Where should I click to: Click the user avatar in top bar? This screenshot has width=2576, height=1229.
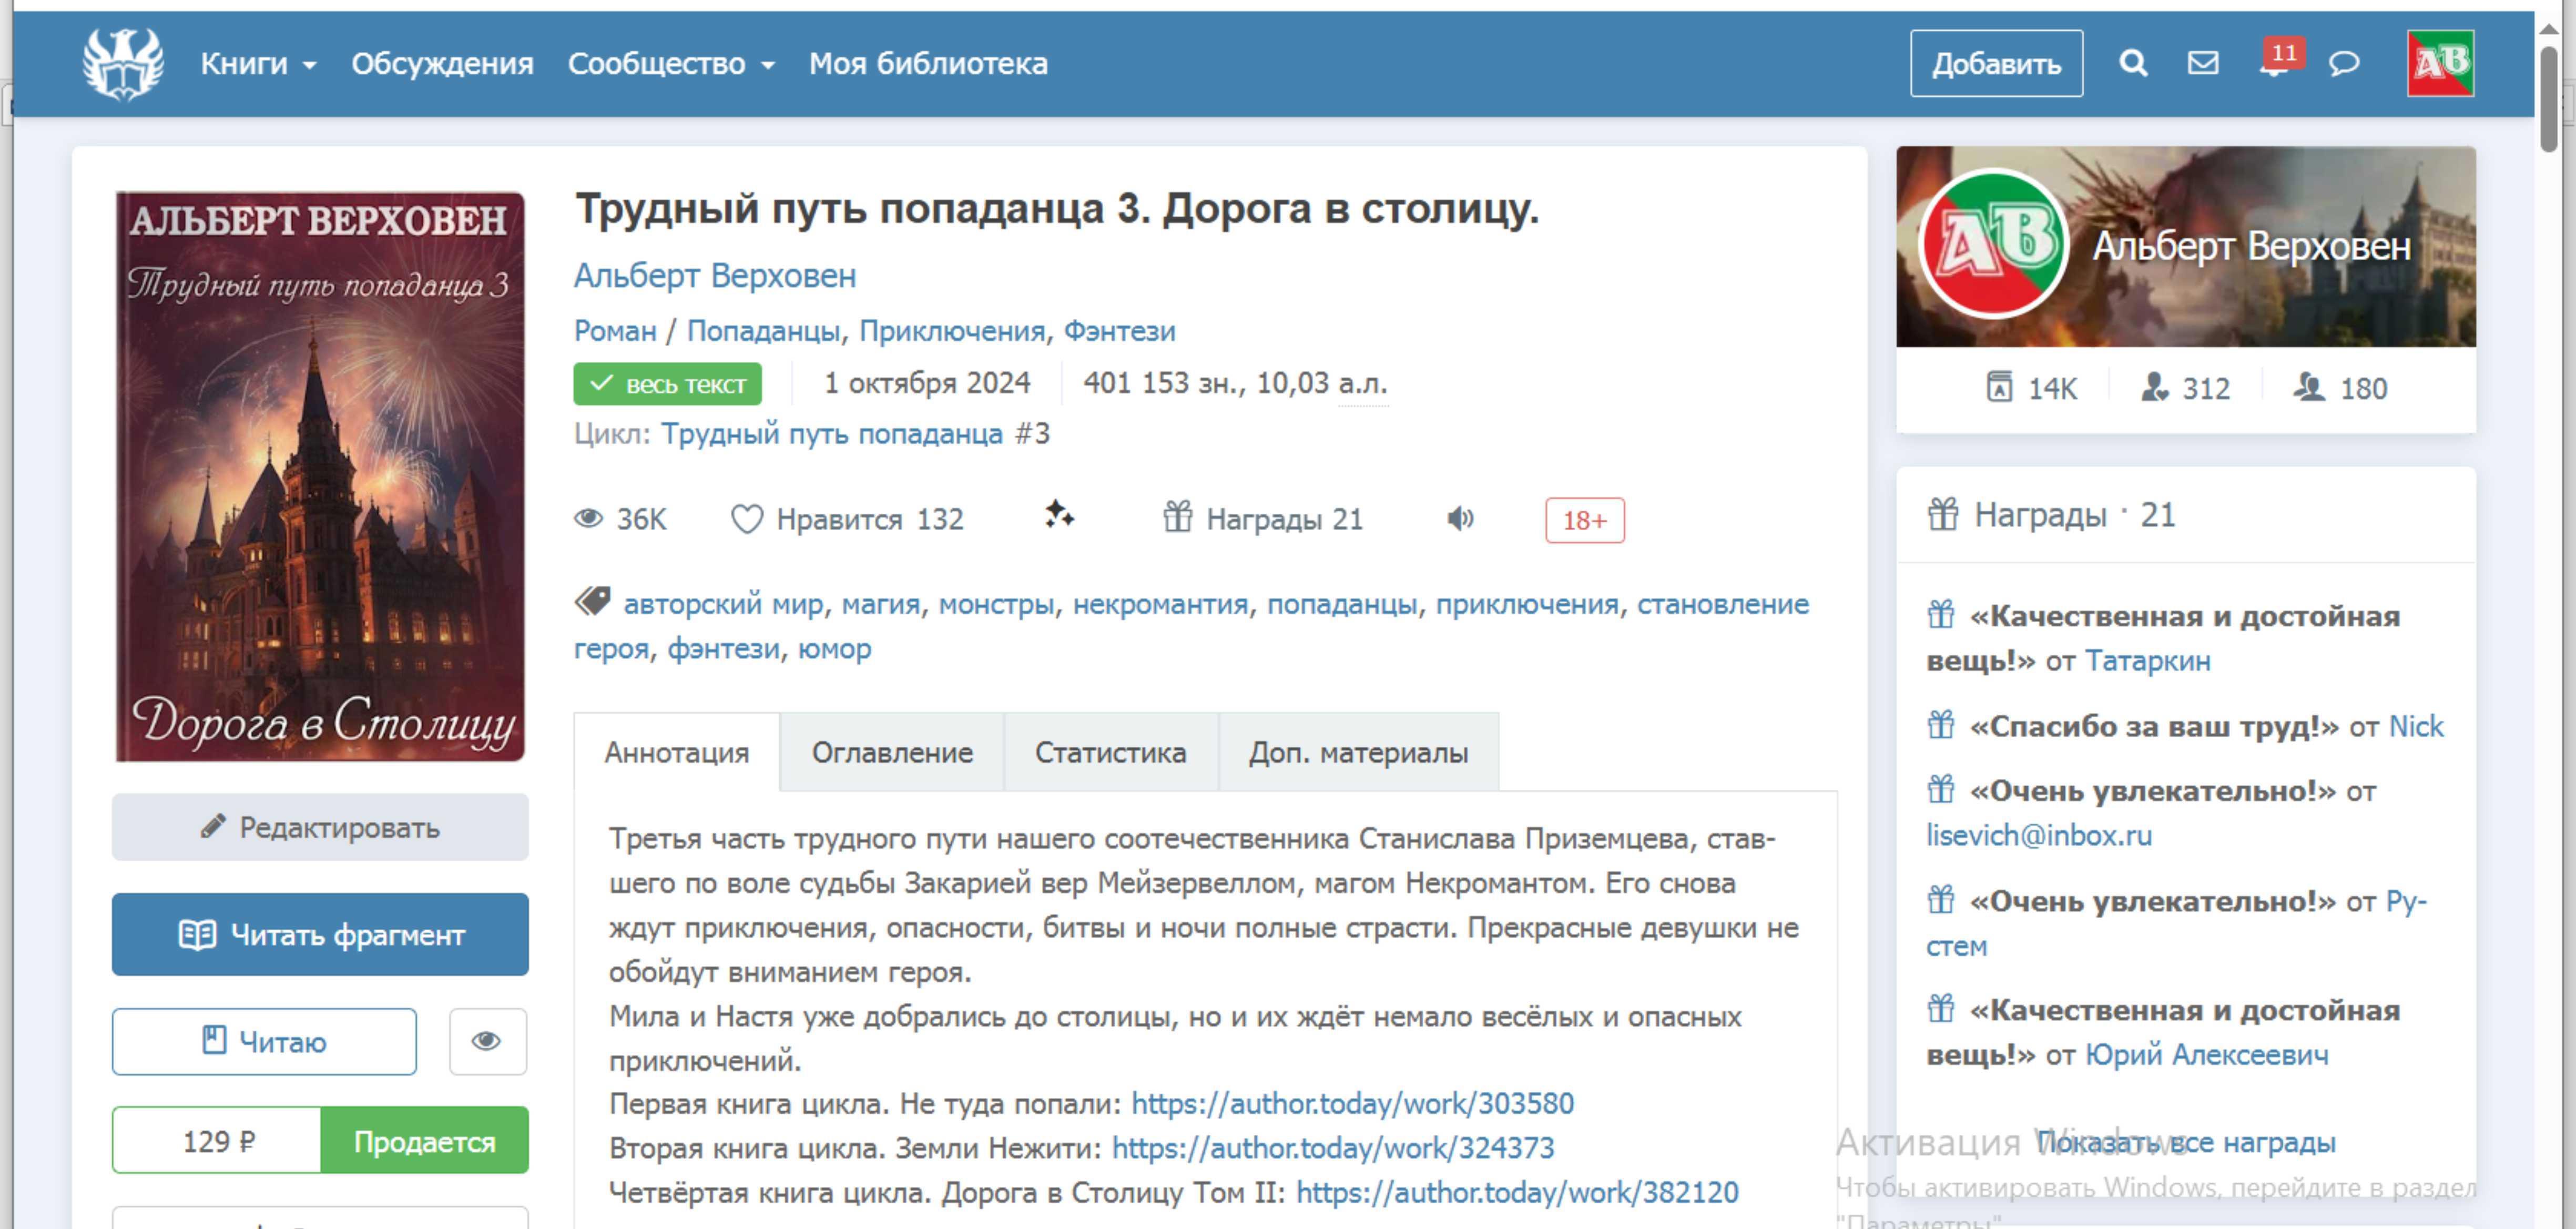pyautogui.click(x=2440, y=64)
